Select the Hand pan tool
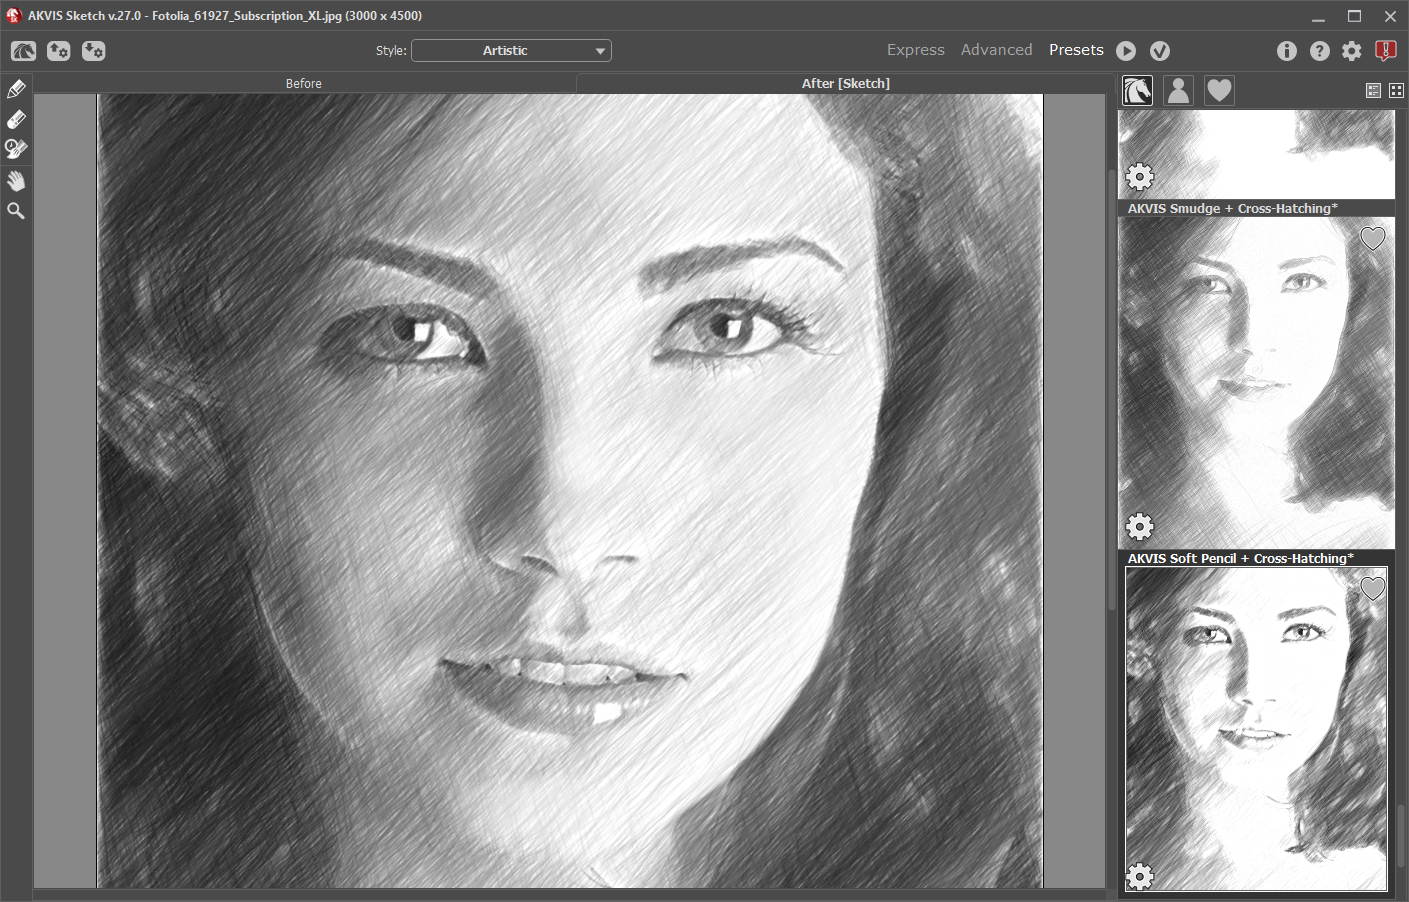 pos(16,181)
